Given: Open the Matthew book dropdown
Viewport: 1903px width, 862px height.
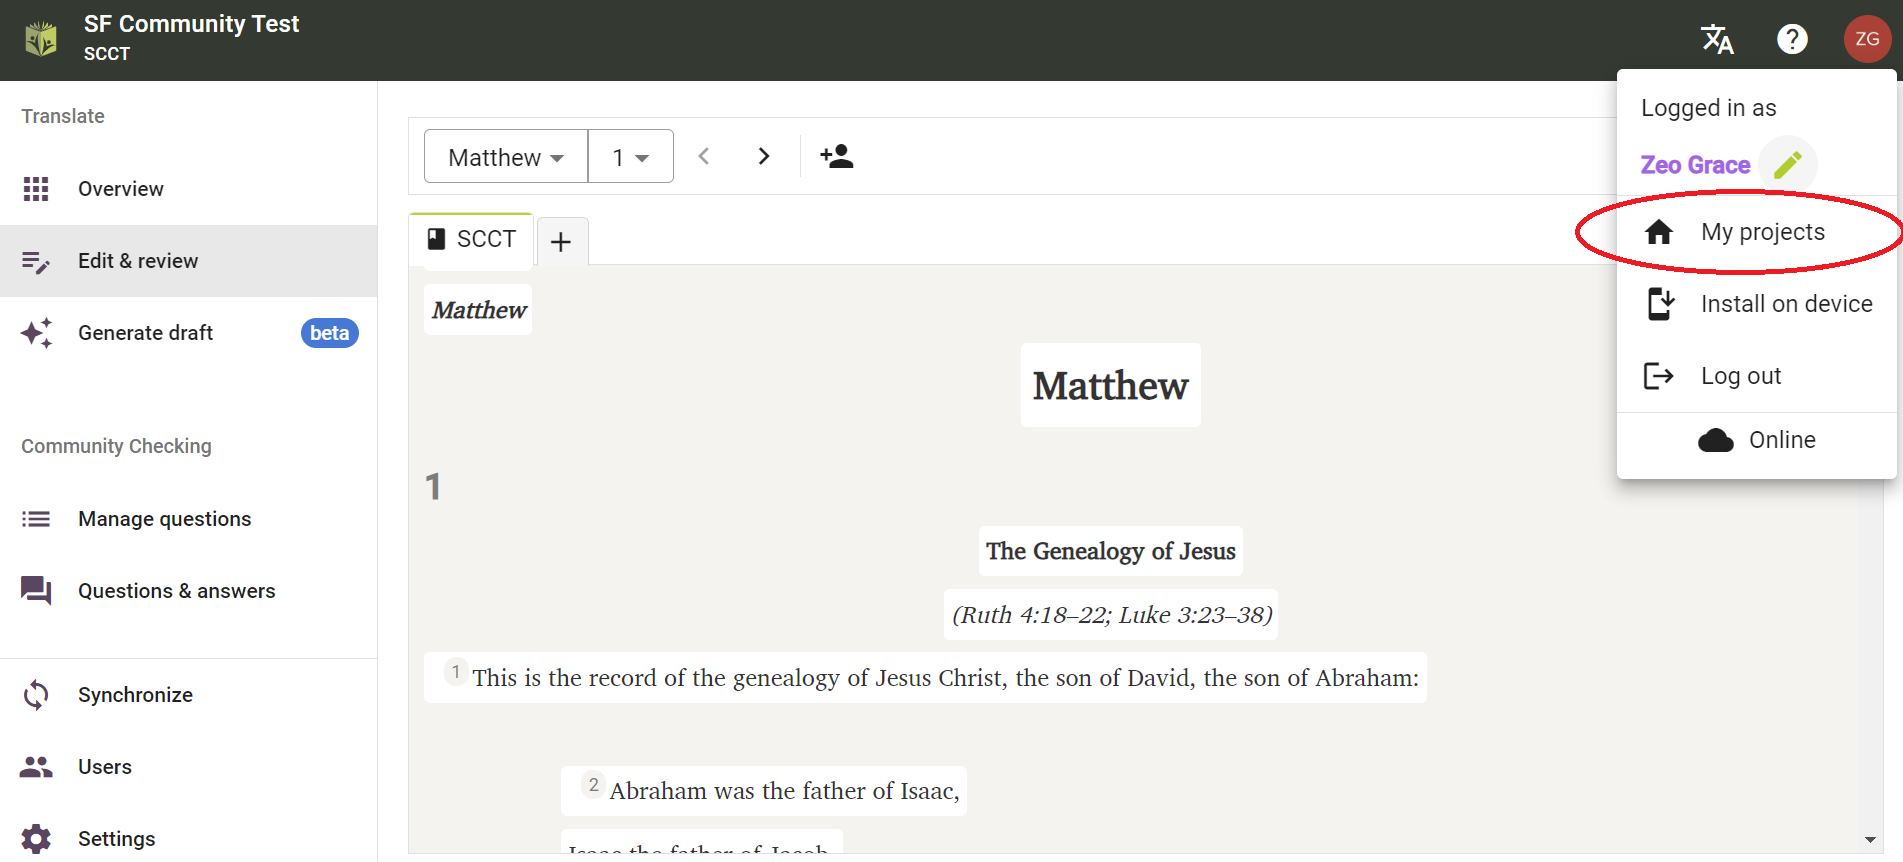Looking at the screenshot, I should (506, 157).
